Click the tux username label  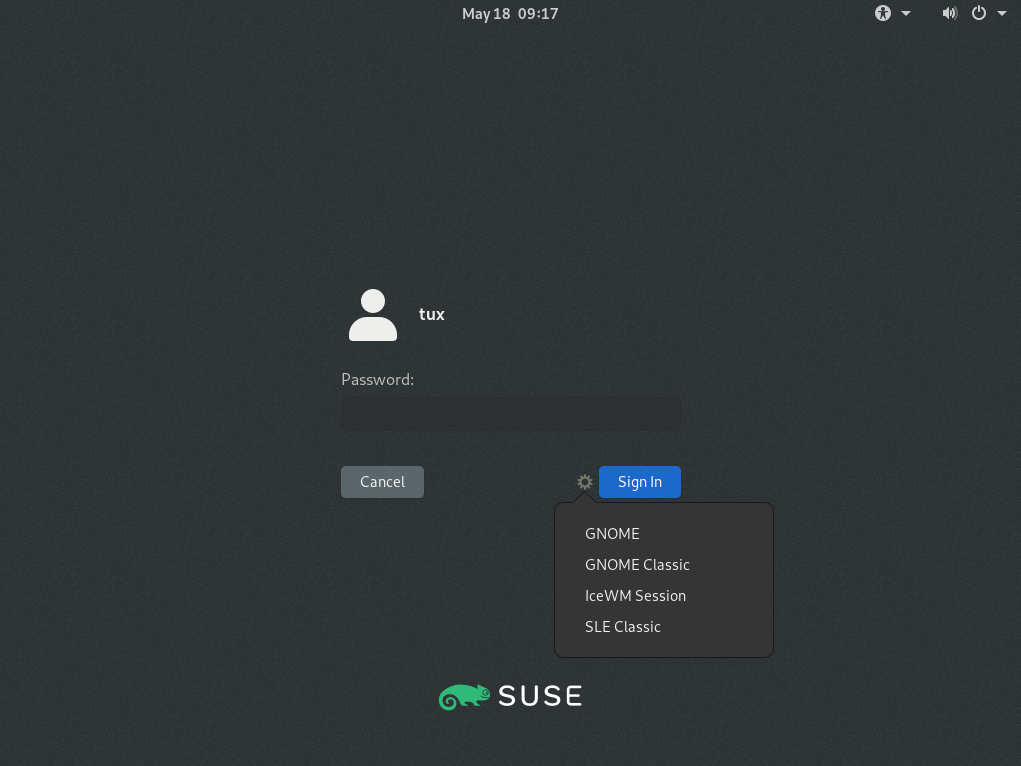coord(432,314)
